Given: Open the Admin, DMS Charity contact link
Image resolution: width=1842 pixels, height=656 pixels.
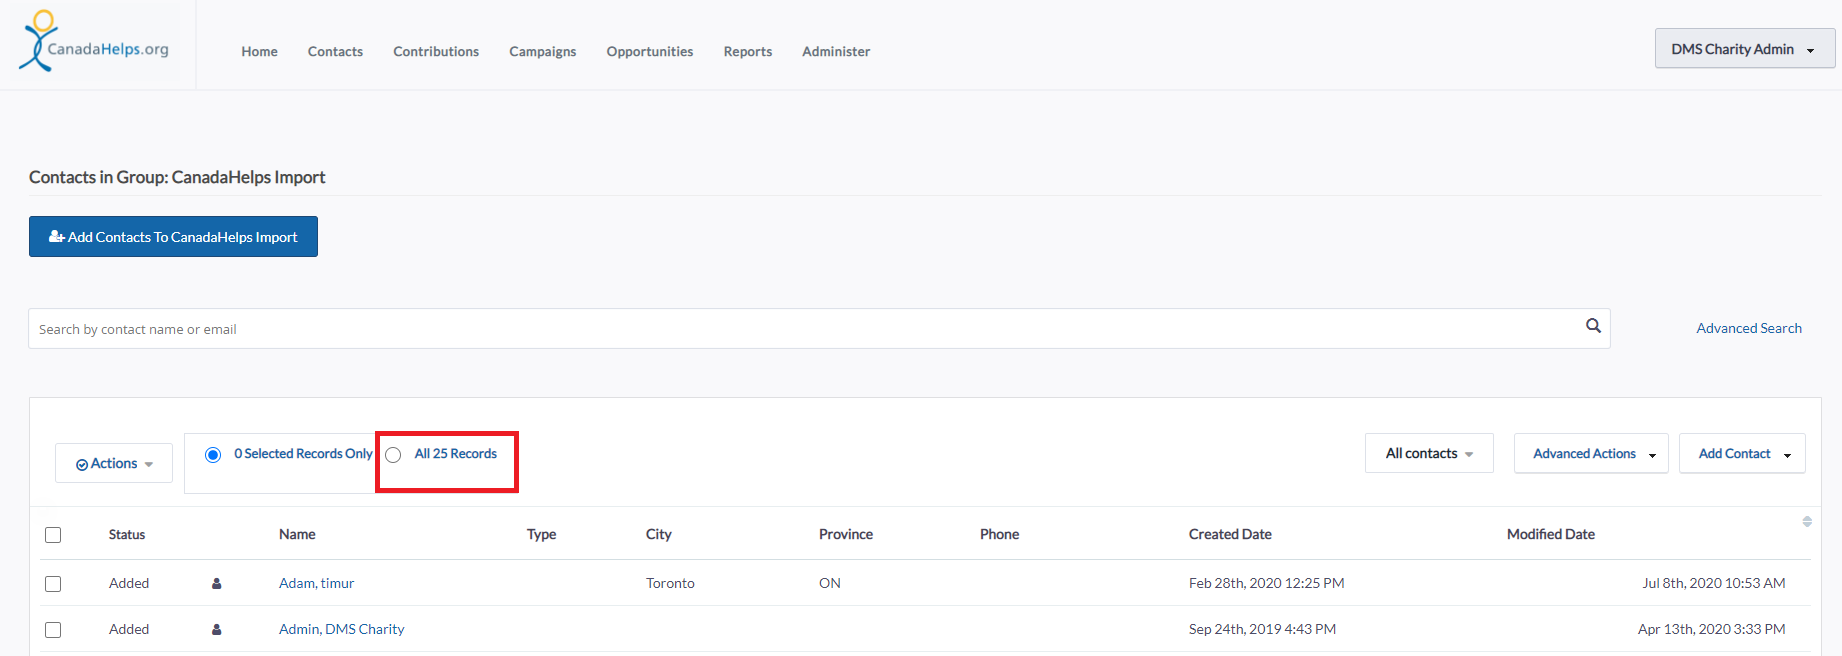Looking at the screenshot, I should pos(342,629).
